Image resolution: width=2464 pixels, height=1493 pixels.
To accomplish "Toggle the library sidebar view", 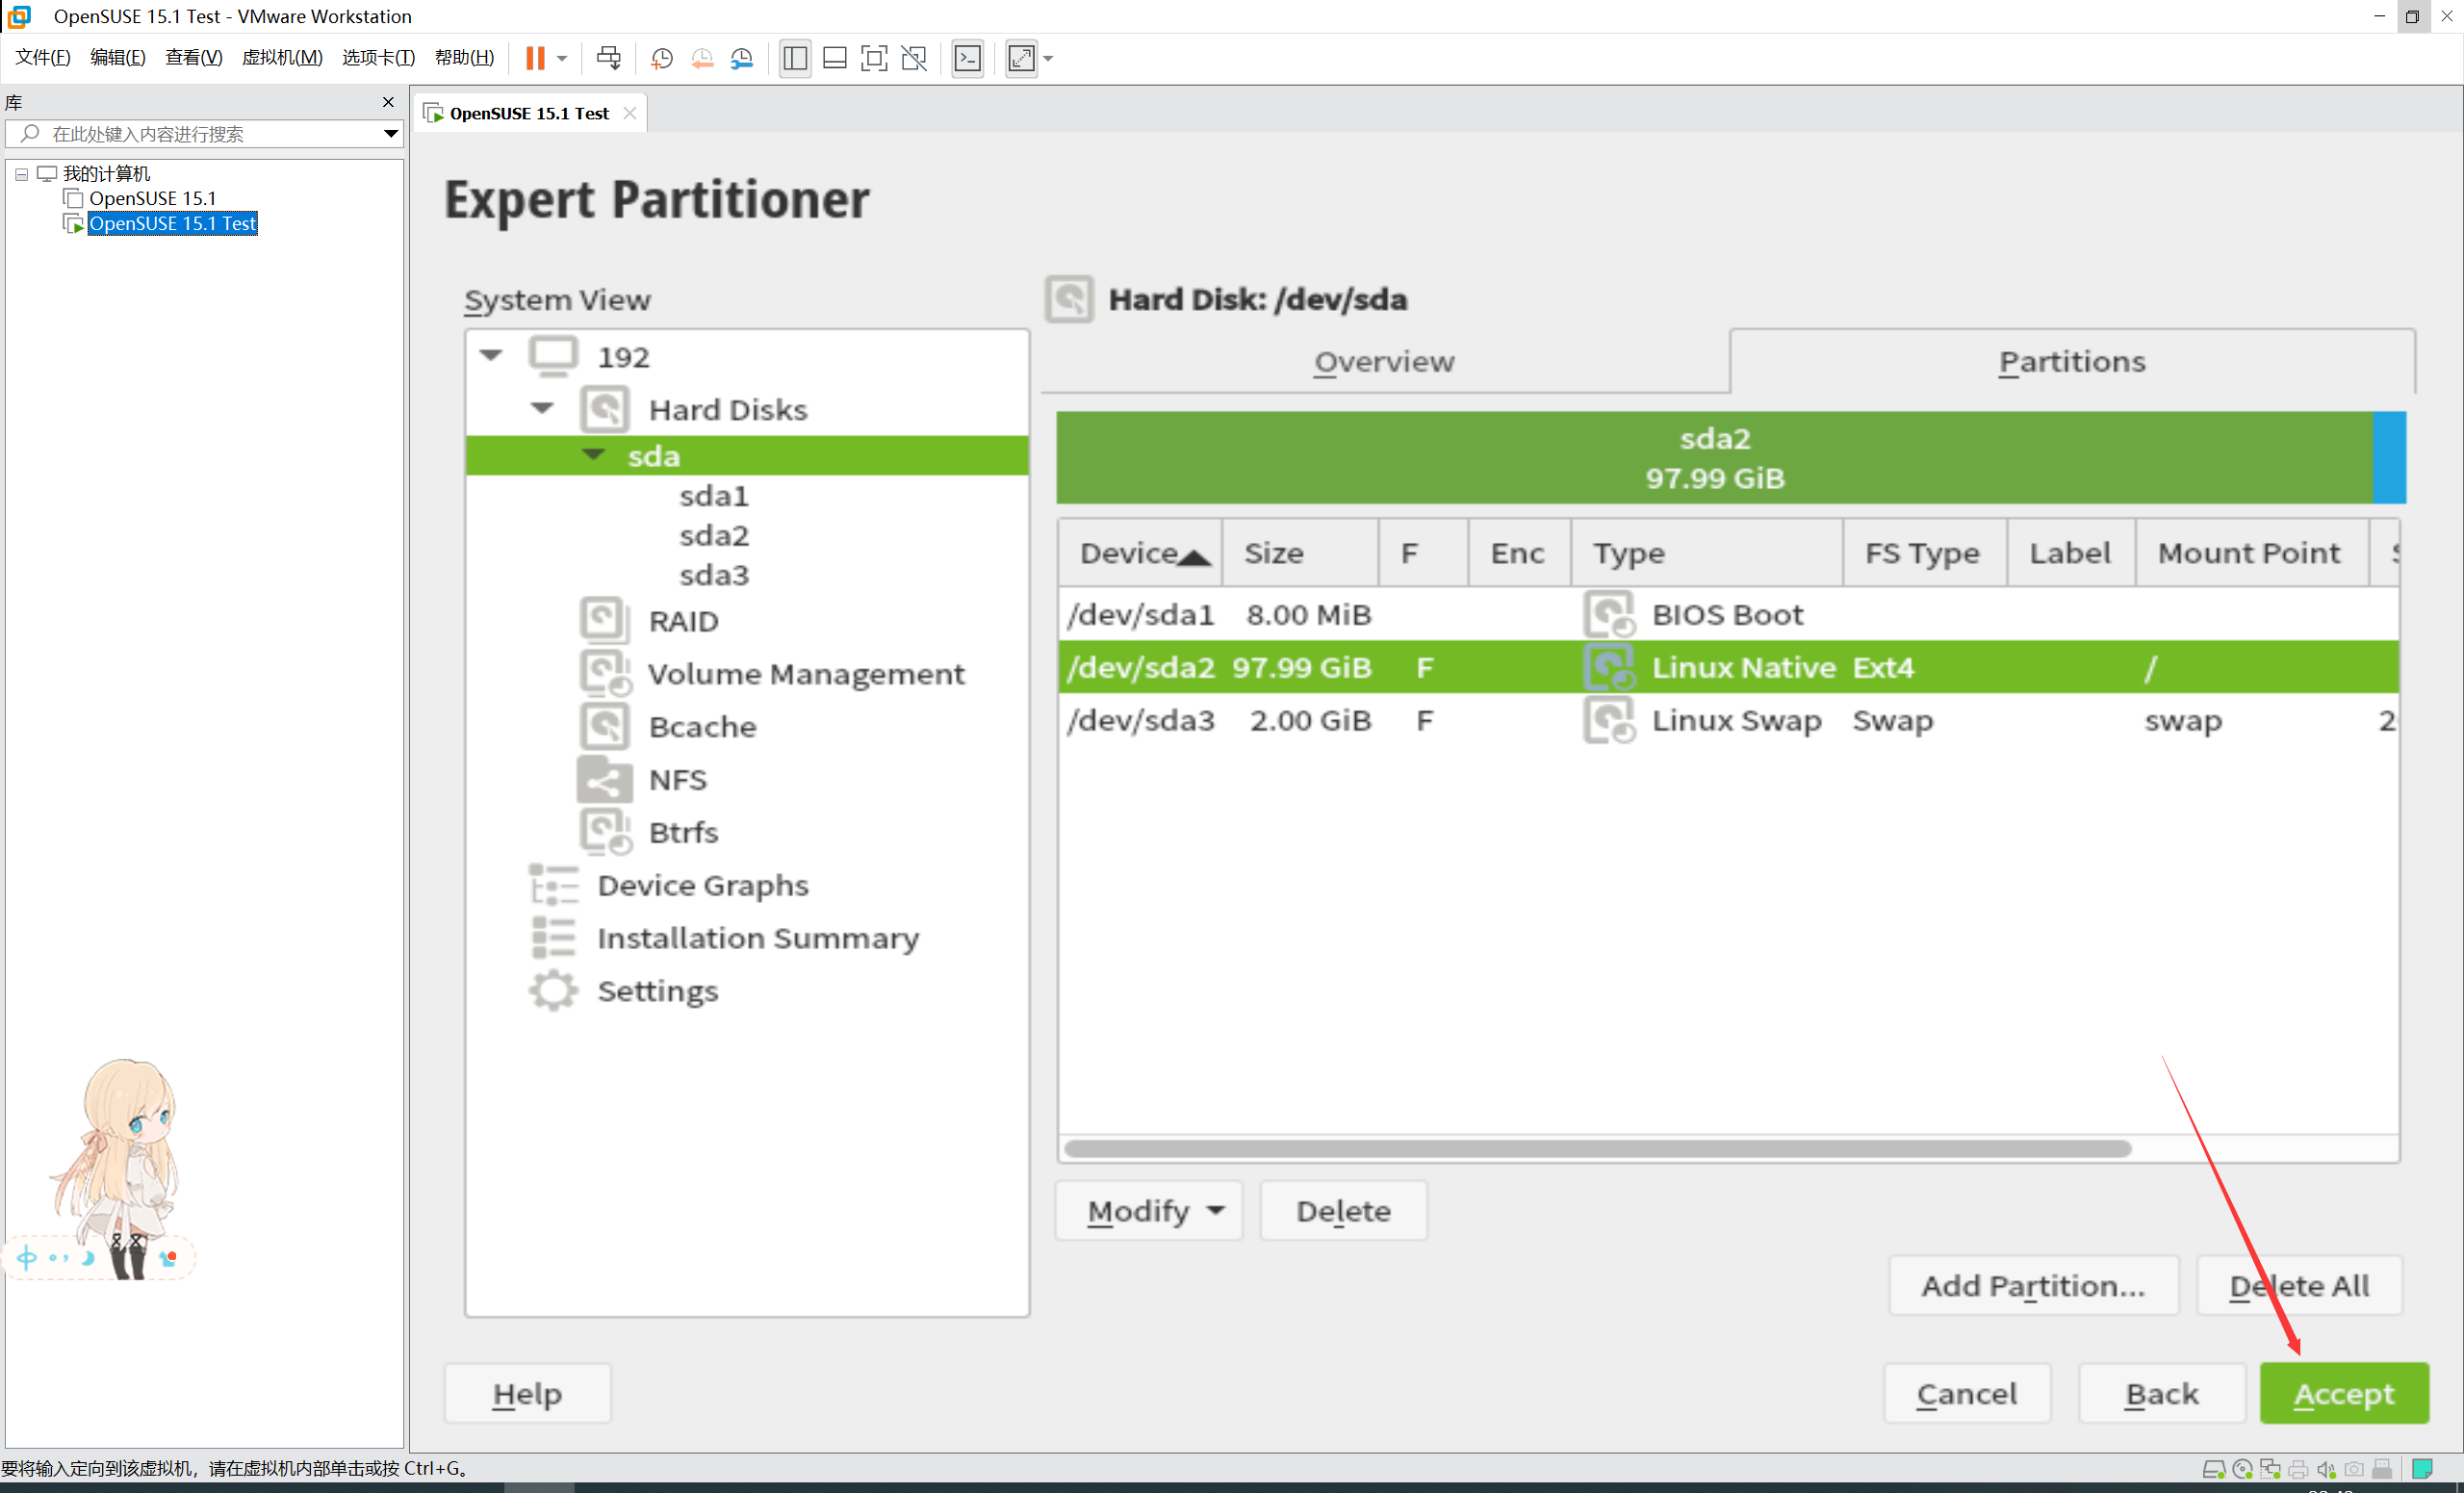I will [795, 58].
